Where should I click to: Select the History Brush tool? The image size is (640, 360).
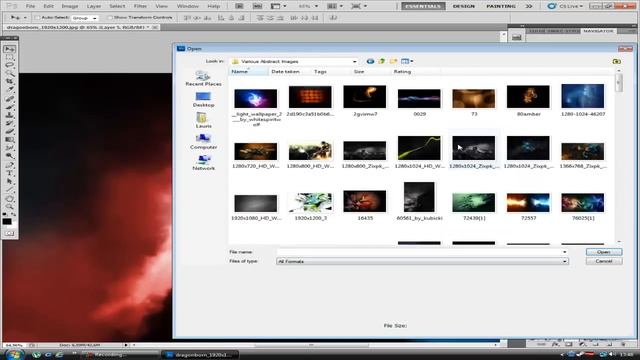pos(9,123)
